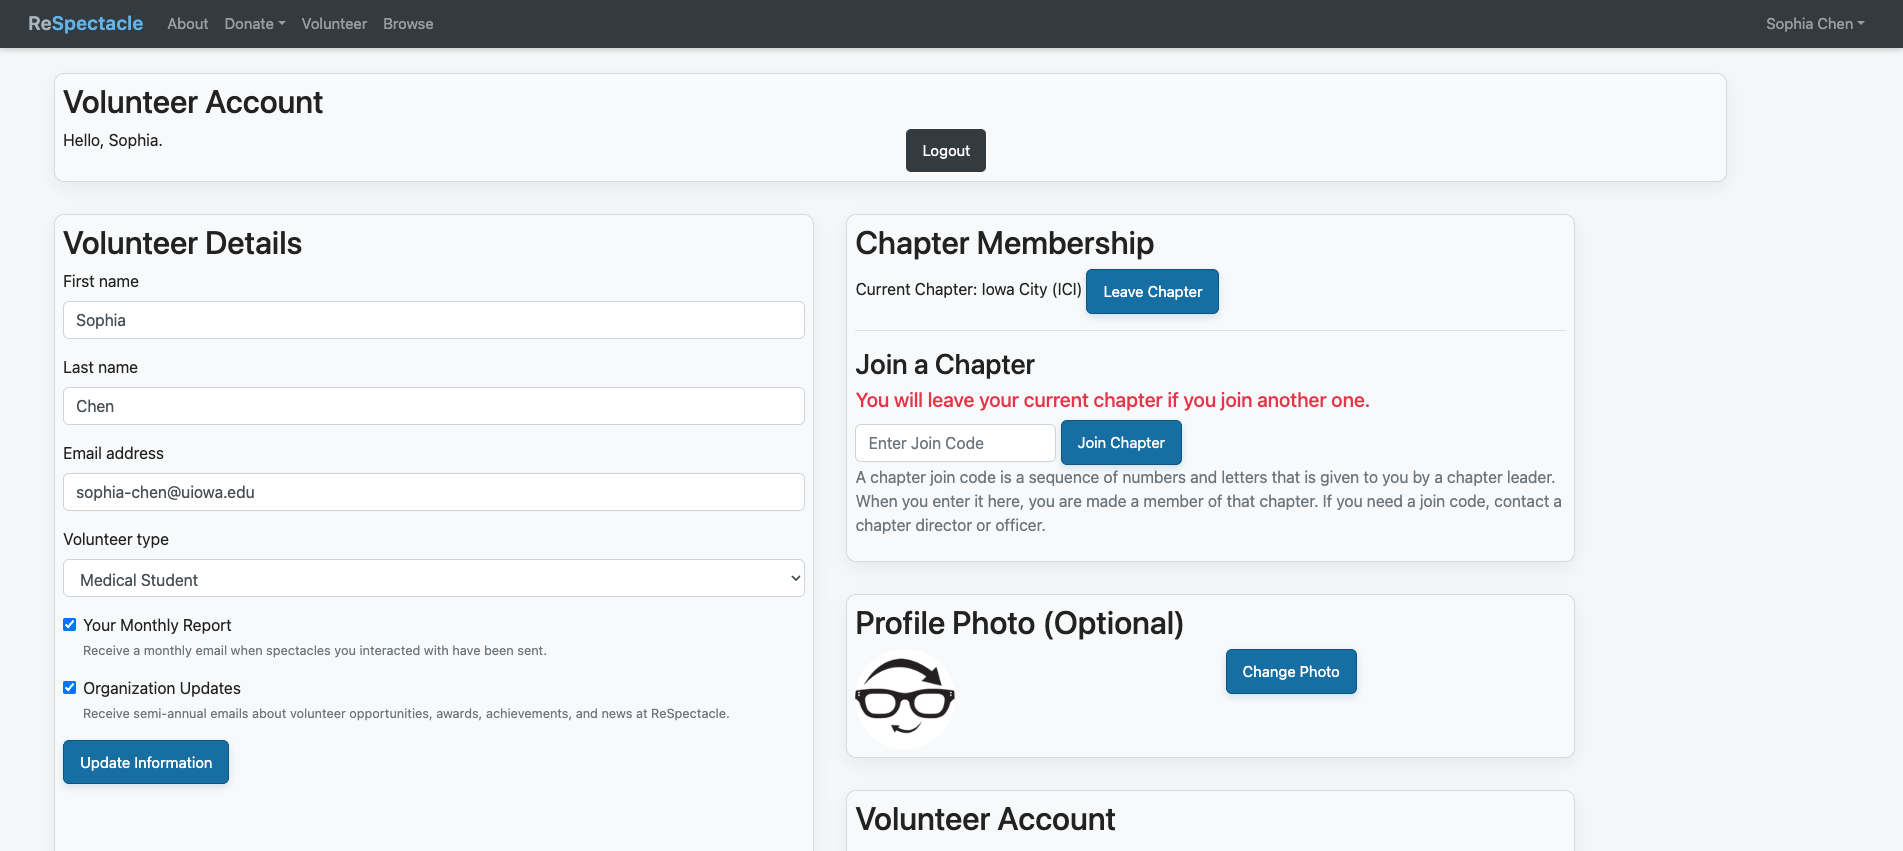Viewport: 1903px width, 851px height.
Task: Click the 'Volunteer Details' heading
Action: point(182,243)
